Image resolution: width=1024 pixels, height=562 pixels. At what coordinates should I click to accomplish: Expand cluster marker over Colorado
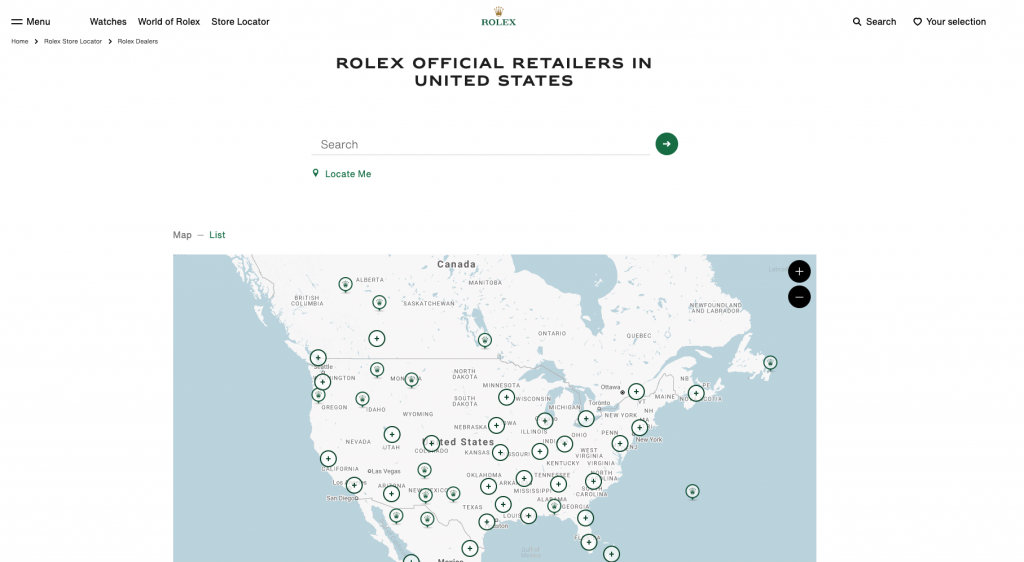431,444
